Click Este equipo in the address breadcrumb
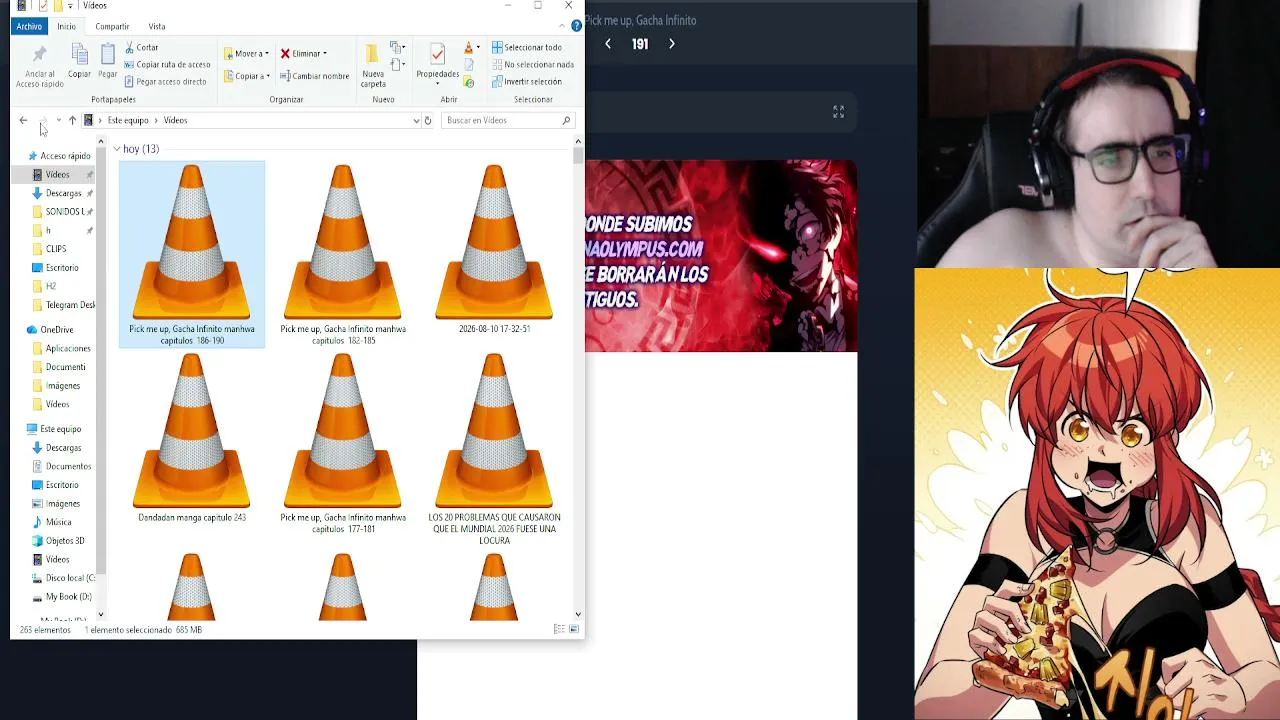The image size is (1280, 720). point(128,120)
